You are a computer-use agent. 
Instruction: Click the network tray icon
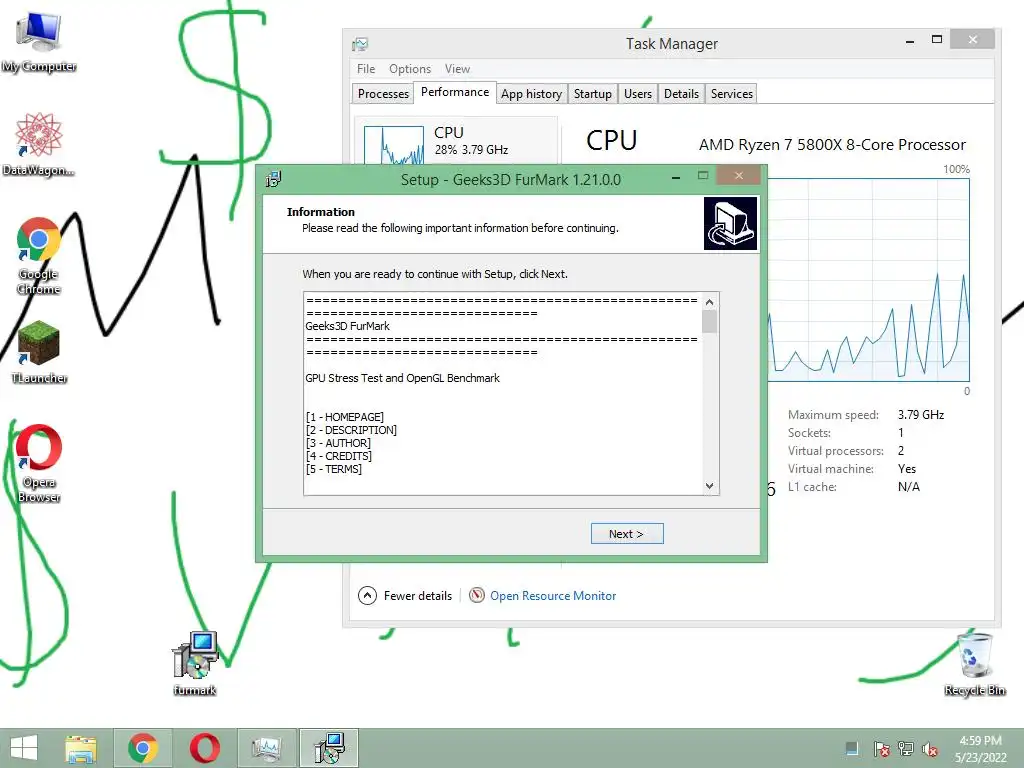(906, 748)
